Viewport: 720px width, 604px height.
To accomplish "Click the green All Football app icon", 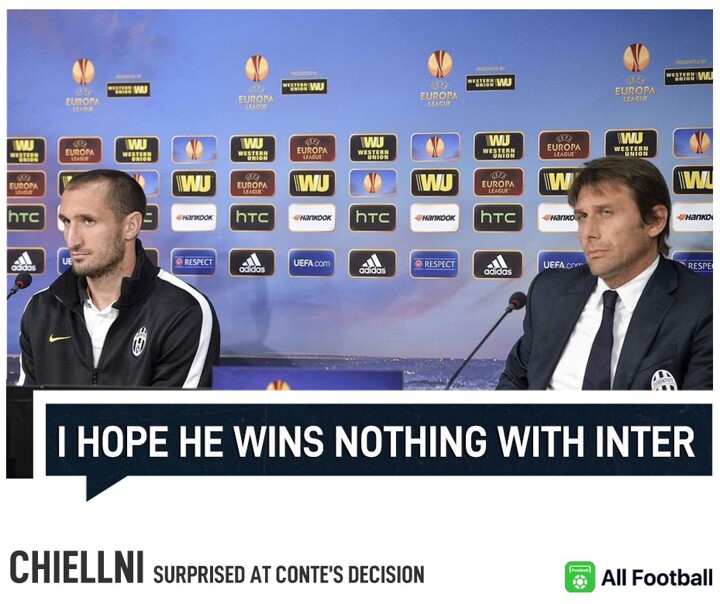I will point(579,576).
